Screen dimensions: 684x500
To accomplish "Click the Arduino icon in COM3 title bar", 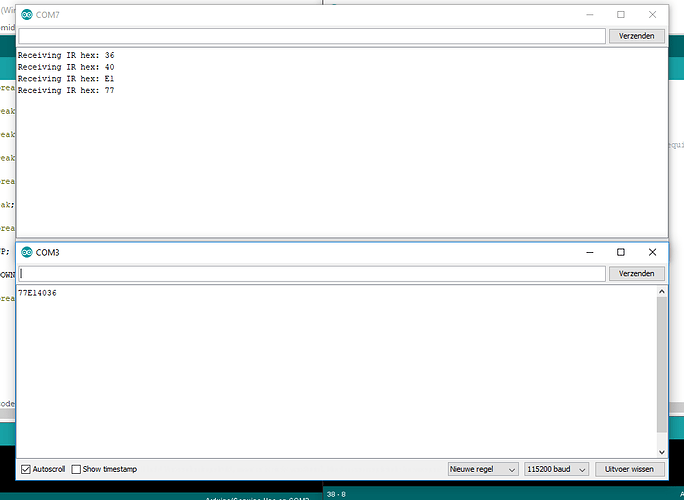I will (27, 252).
